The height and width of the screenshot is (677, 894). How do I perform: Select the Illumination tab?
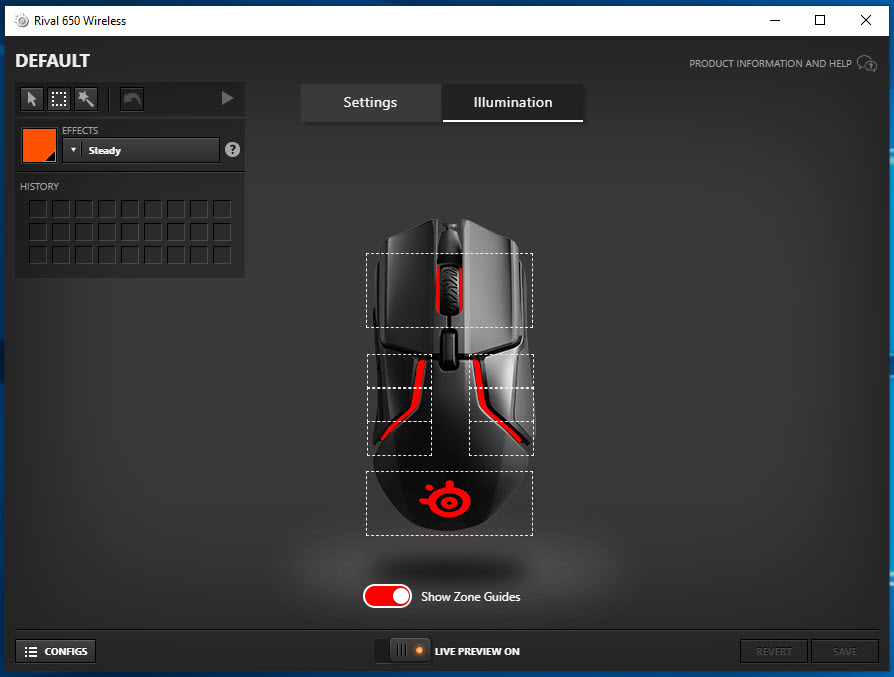click(513, 103)
